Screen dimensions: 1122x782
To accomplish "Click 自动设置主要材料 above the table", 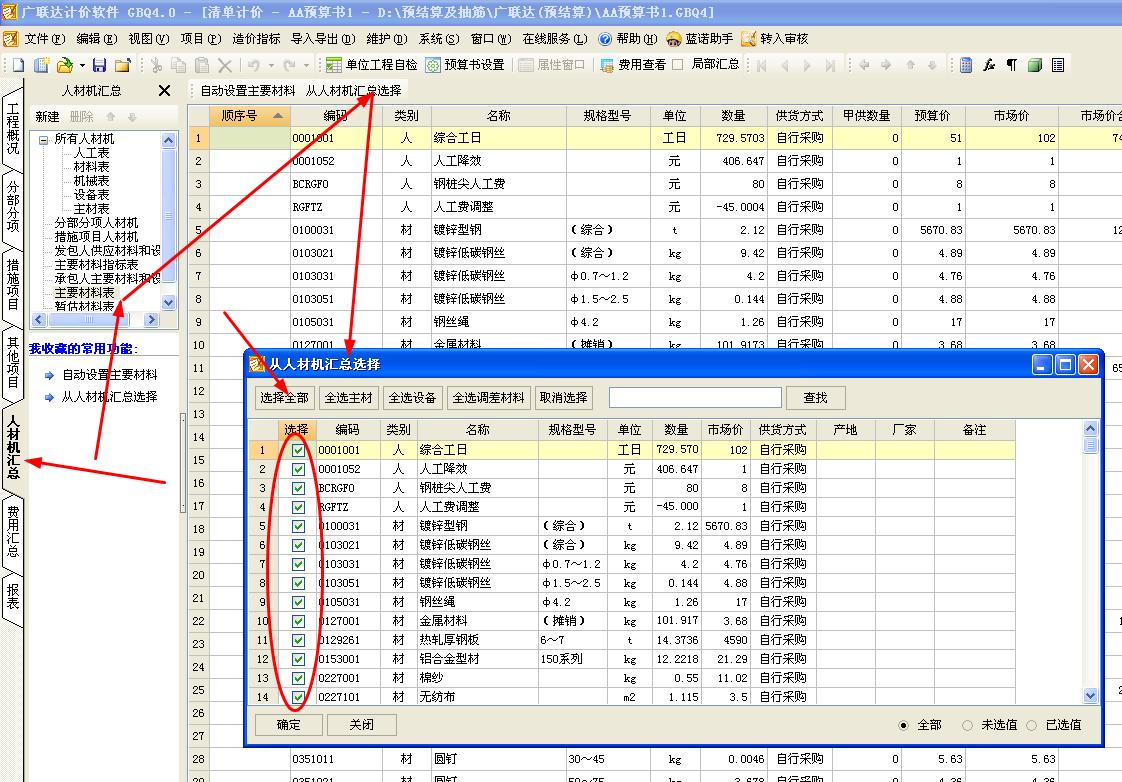I will 248,91.
